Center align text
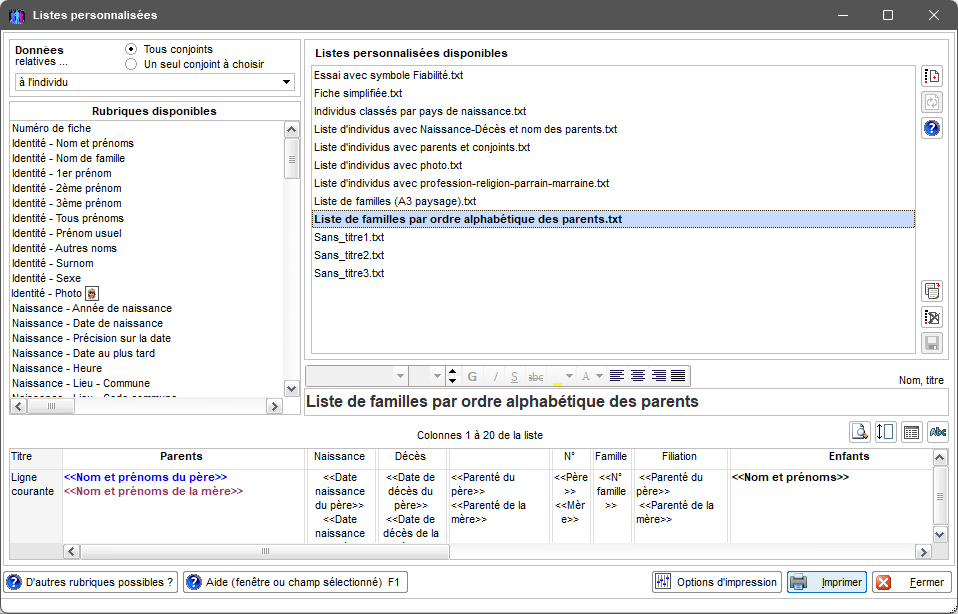The image size is (958, 614). (638, 376)
